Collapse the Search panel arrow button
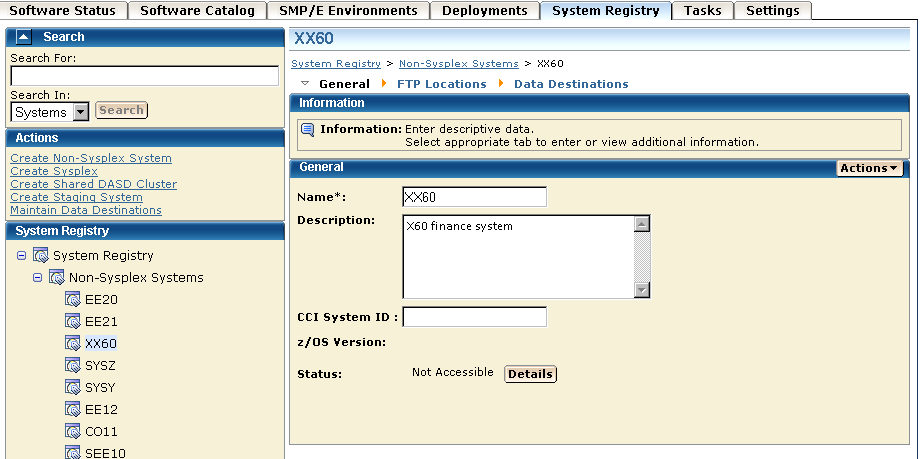This screenshot has width=920, height=459. [24, 37]
